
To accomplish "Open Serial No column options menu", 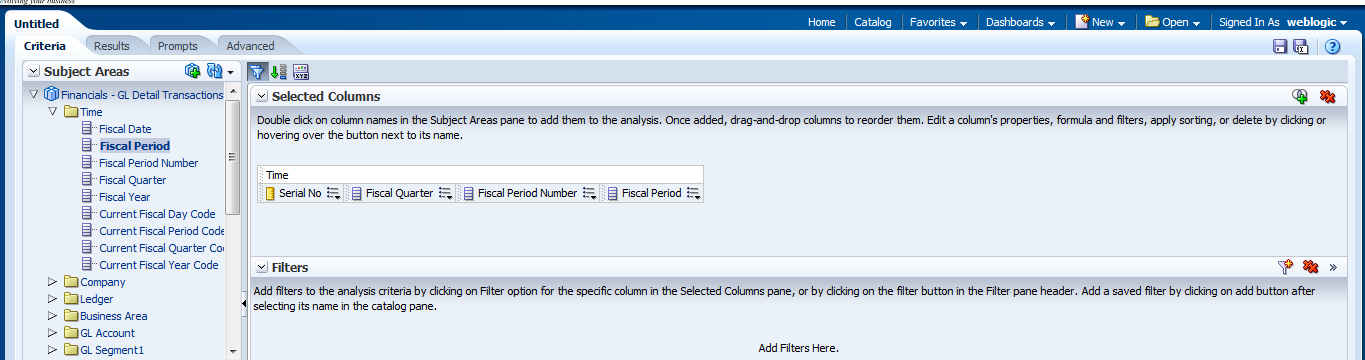I will (x=334, y=194).
